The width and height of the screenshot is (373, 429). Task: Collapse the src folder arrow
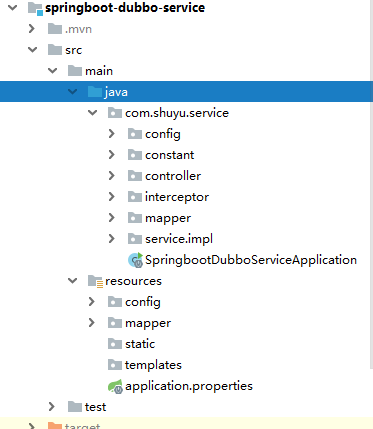(x=32, y=50)
